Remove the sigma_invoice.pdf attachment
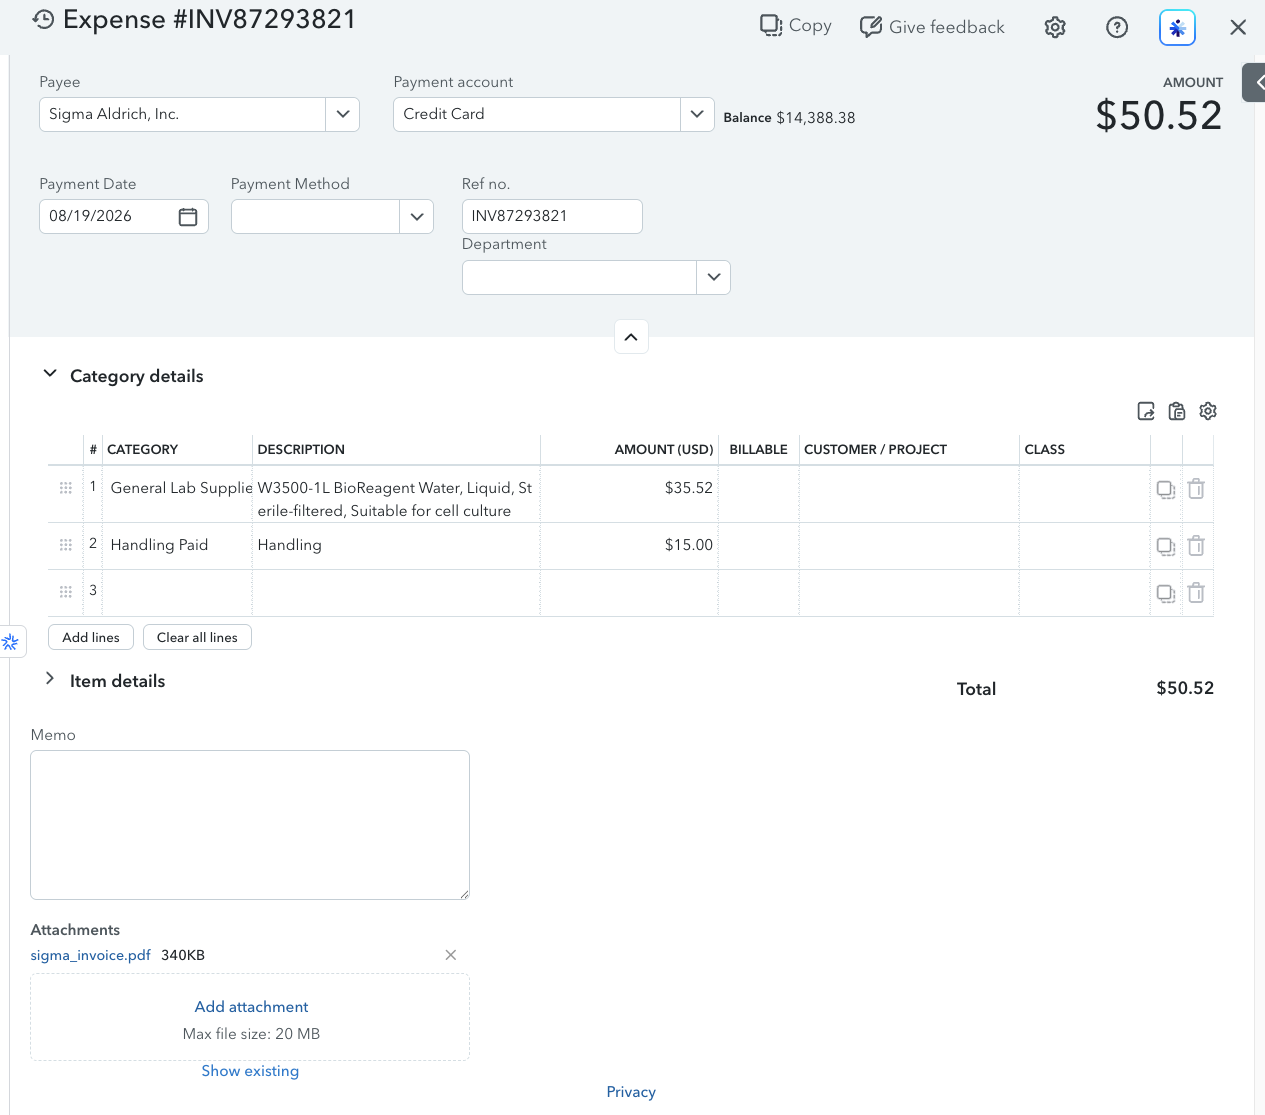This screenshot has height=1115, width=1265. click(x=451, y=955)
